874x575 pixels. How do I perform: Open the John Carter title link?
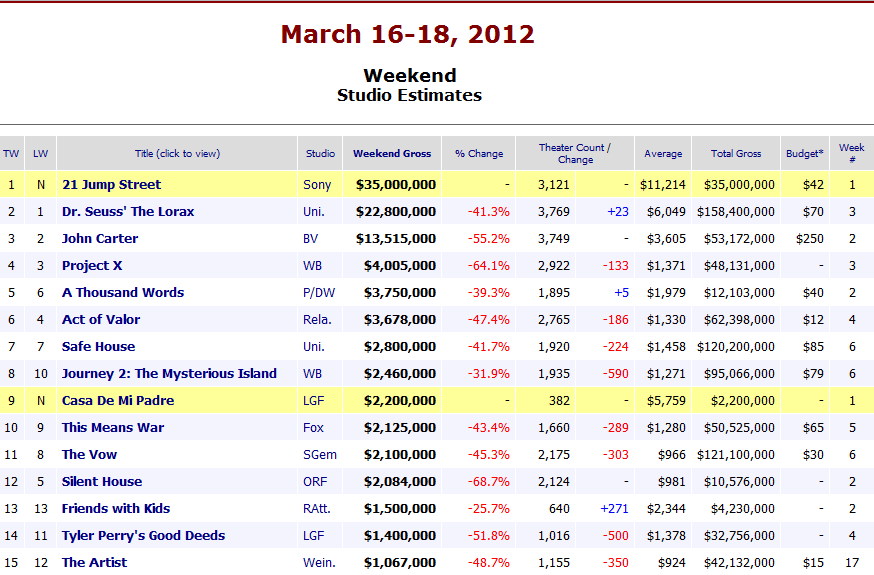tap(100, 238)
